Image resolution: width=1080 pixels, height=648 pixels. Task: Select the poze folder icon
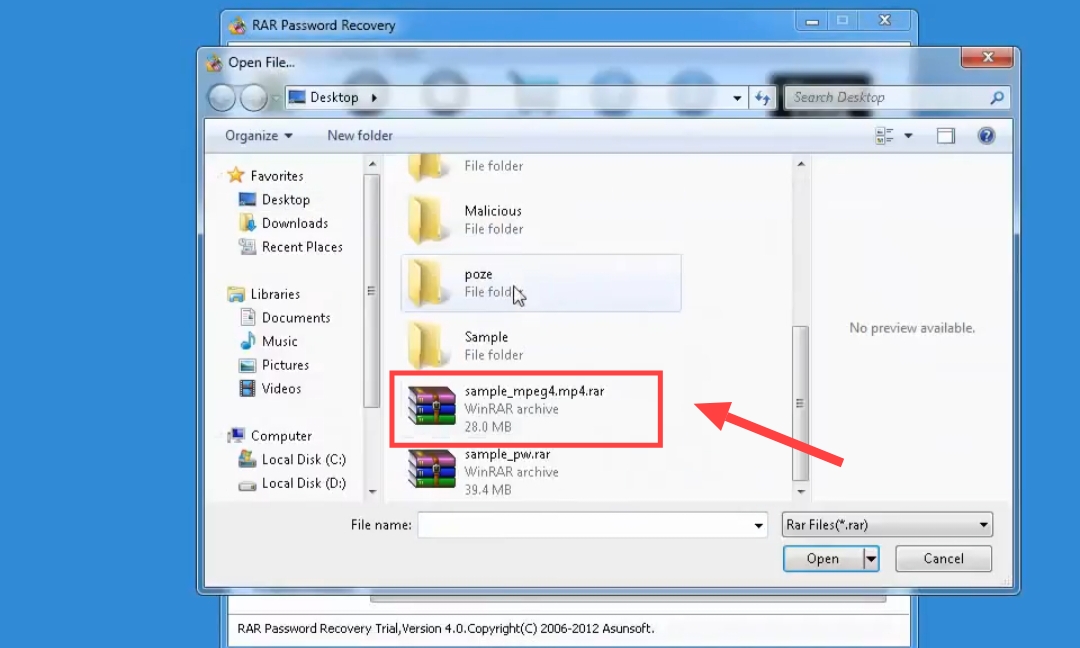[x=426, y=282]
